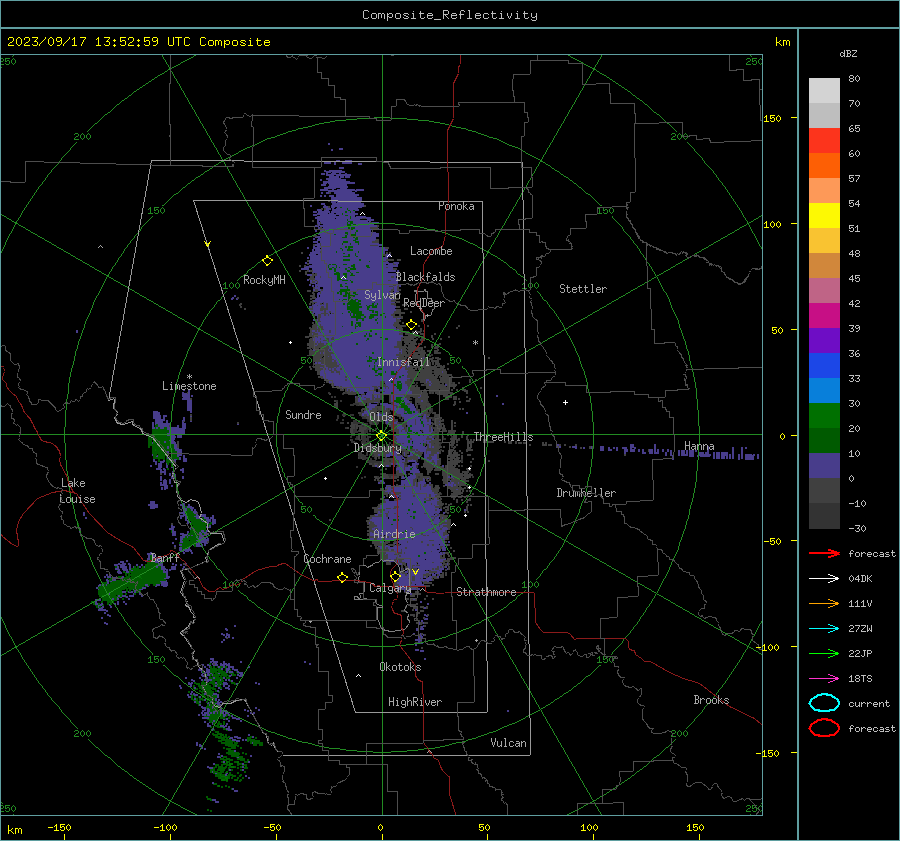900x841 pixels.
Task: Click the Sundre label
Action: pyautogui.click(x=303, y=414)
